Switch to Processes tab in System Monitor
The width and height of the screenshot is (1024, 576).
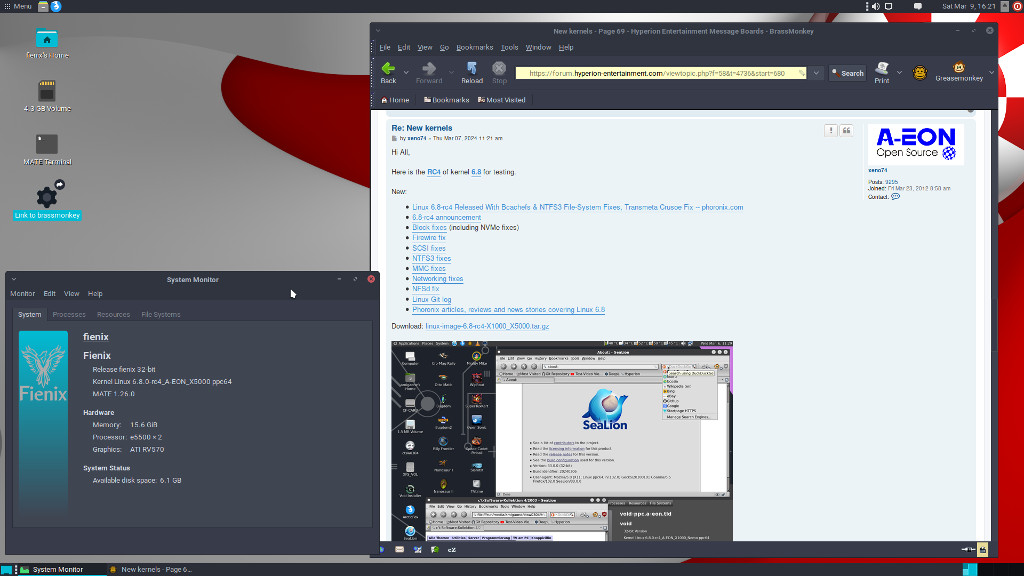click(69, 314)
